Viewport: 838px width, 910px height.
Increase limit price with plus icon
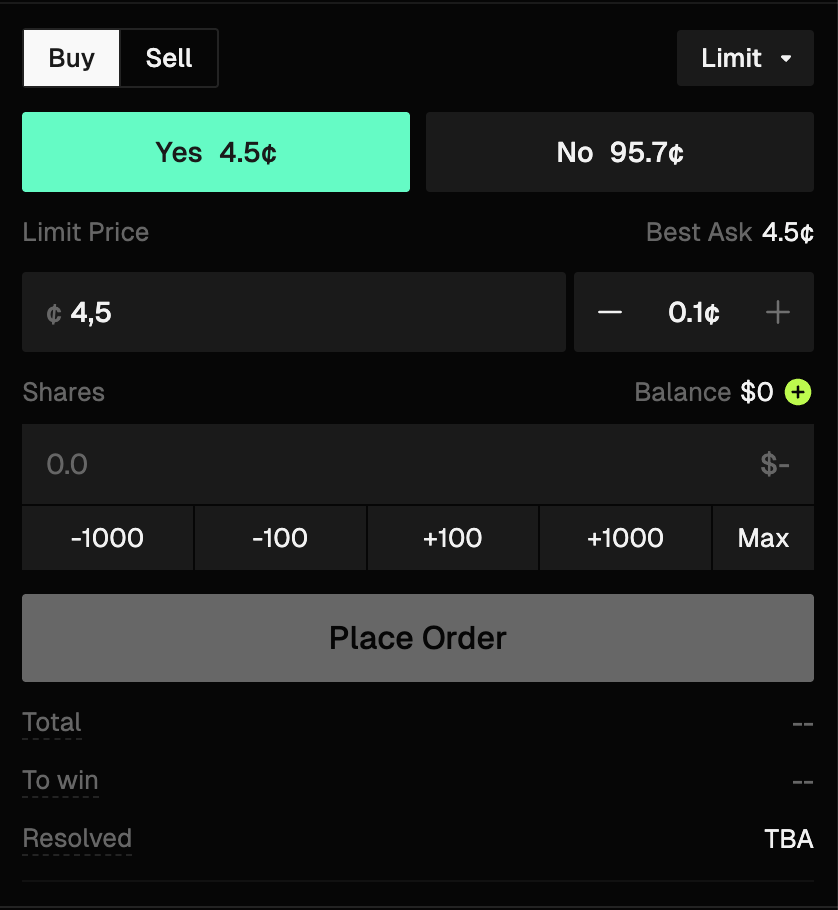[777, 313]
